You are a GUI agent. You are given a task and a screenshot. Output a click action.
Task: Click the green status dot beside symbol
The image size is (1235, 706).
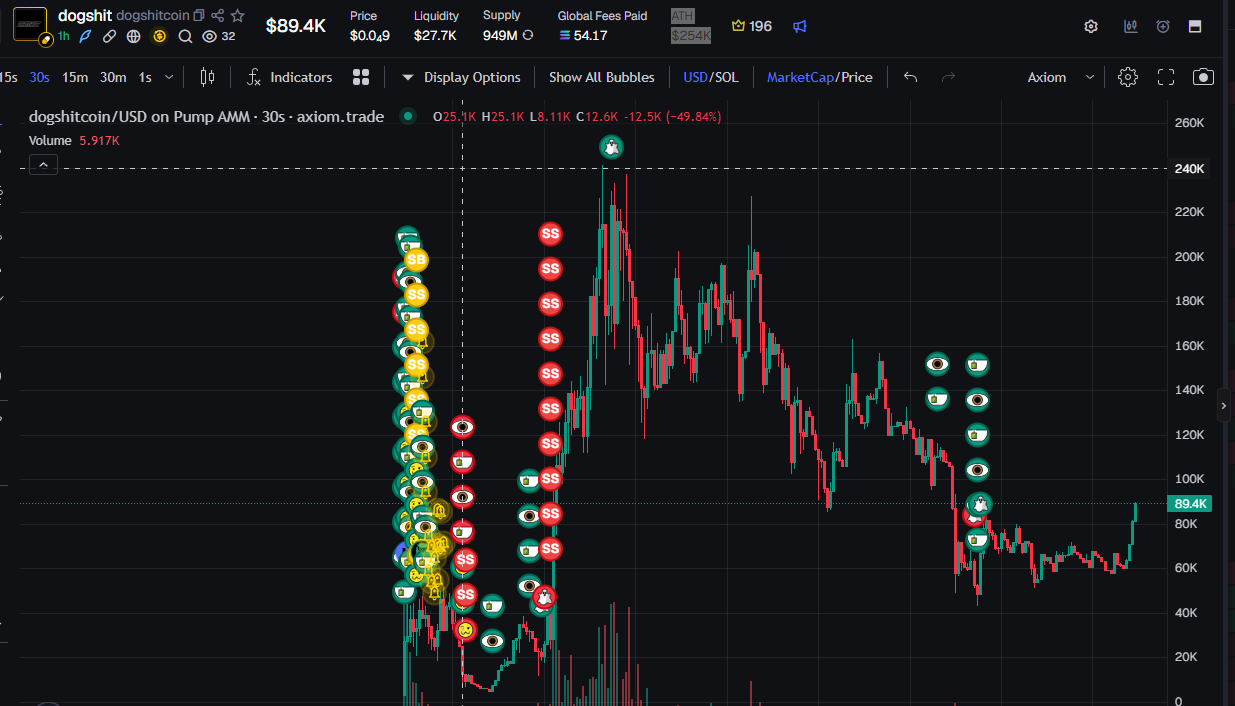(x=407, y=117)
